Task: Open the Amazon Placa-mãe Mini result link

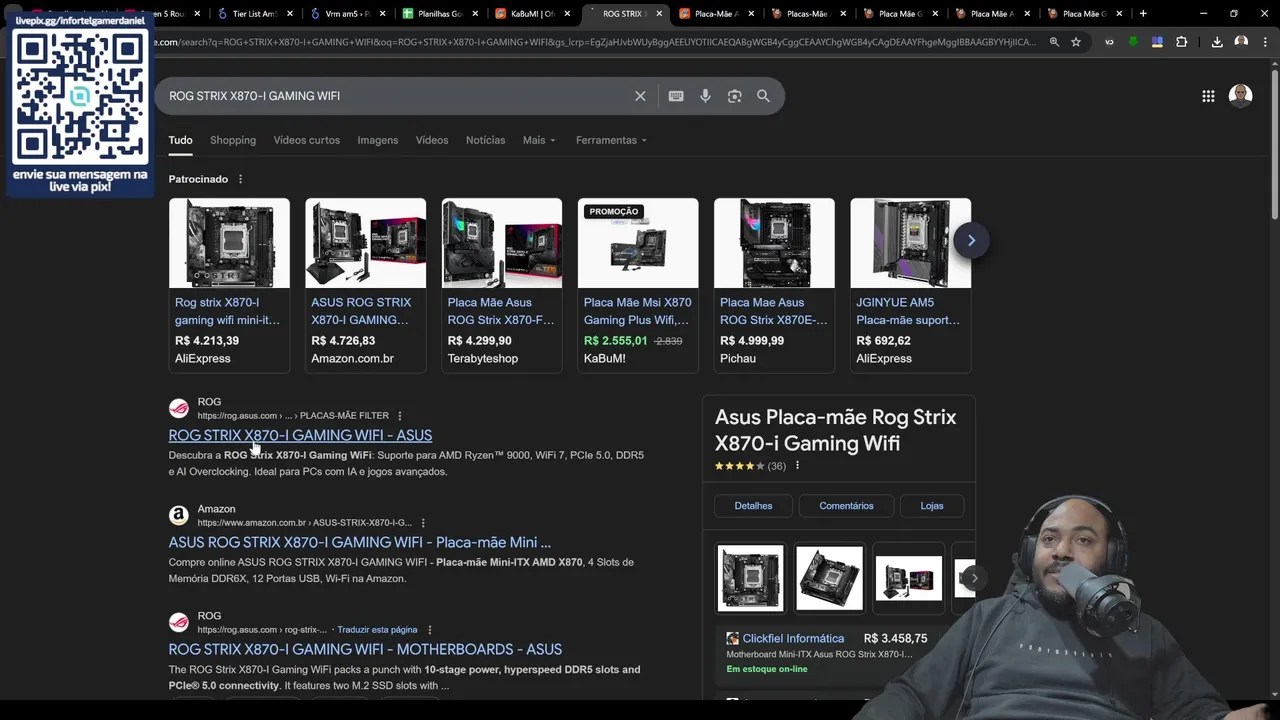Action: (359, 542)
